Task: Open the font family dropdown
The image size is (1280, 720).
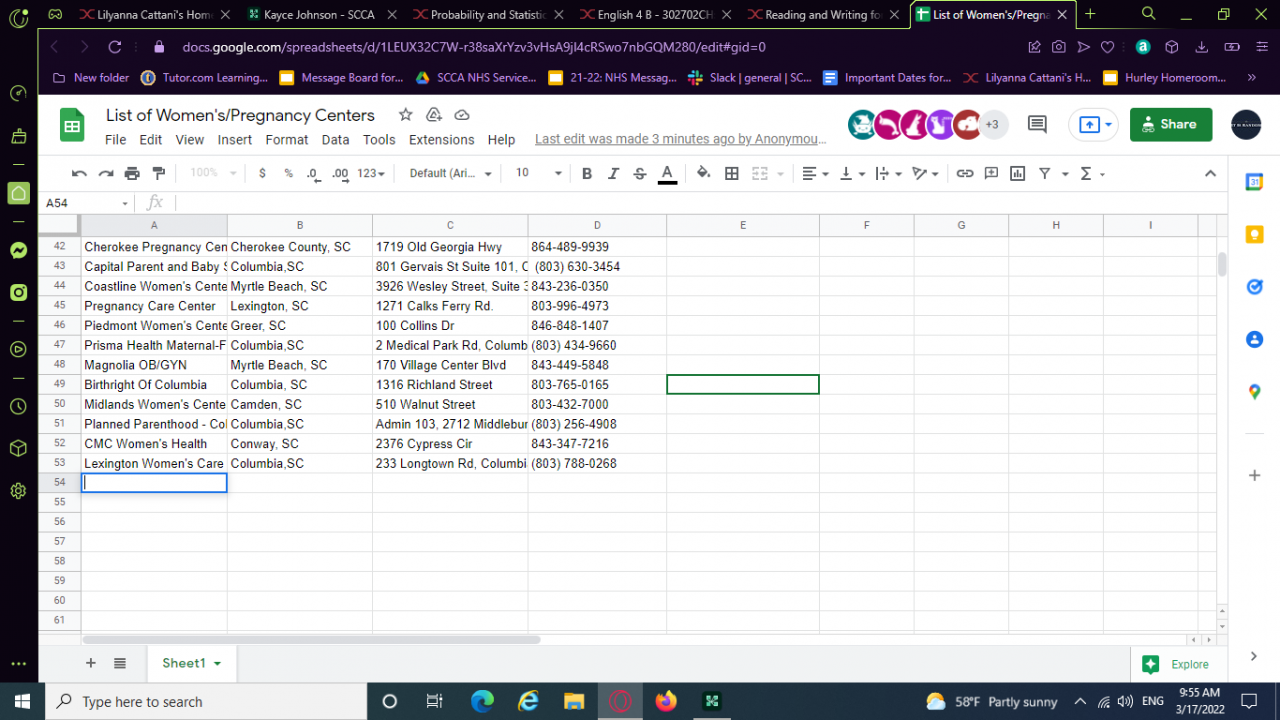Action: [x=450, y=173]
